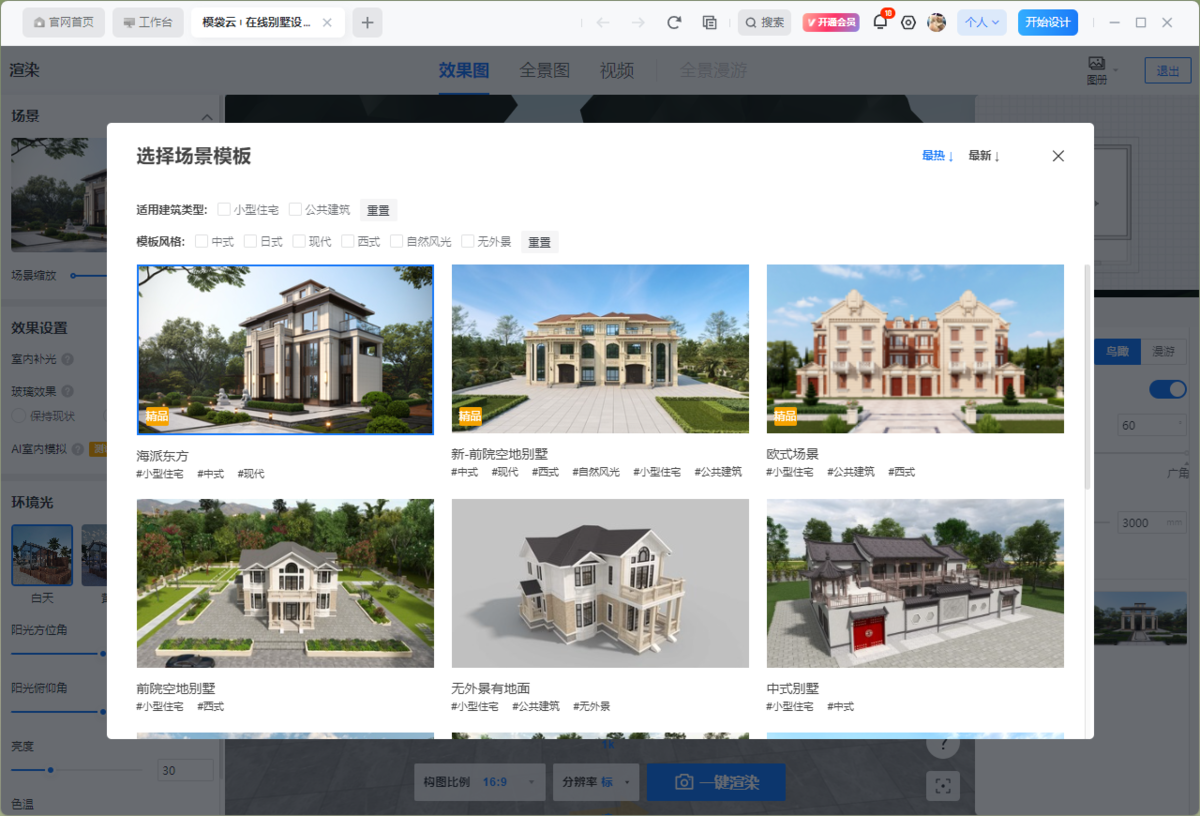The image size is (1200, 816).
Task: Click the 开通会员 VIP badge in title bar
Action: (x=831, y=22)
